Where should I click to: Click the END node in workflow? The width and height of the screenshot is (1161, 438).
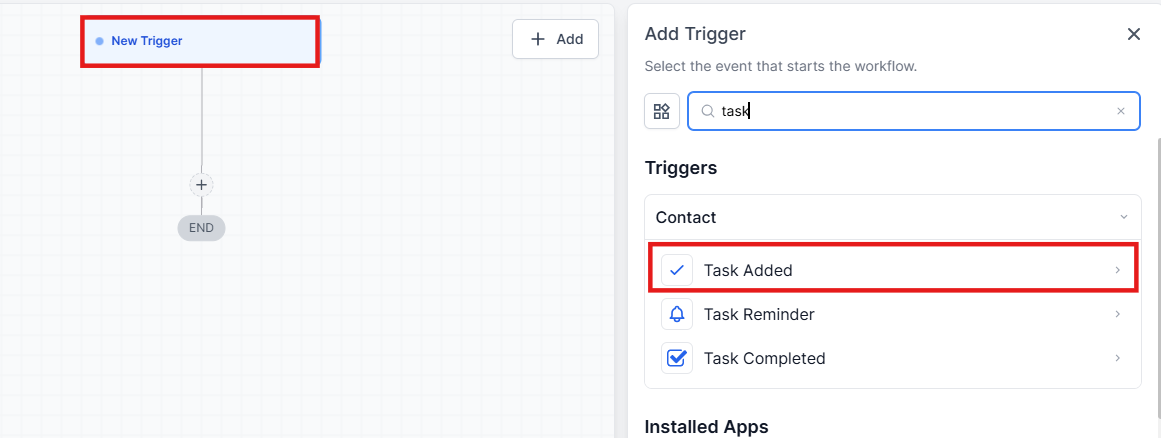201,228
